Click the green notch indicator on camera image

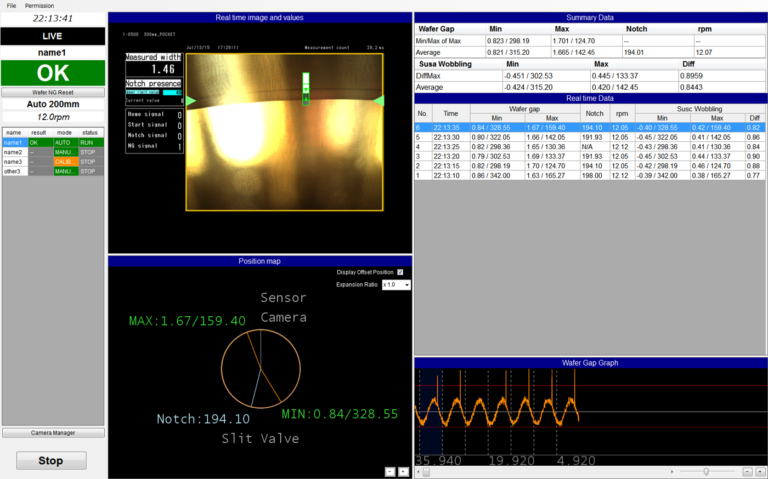coord(307,87)
